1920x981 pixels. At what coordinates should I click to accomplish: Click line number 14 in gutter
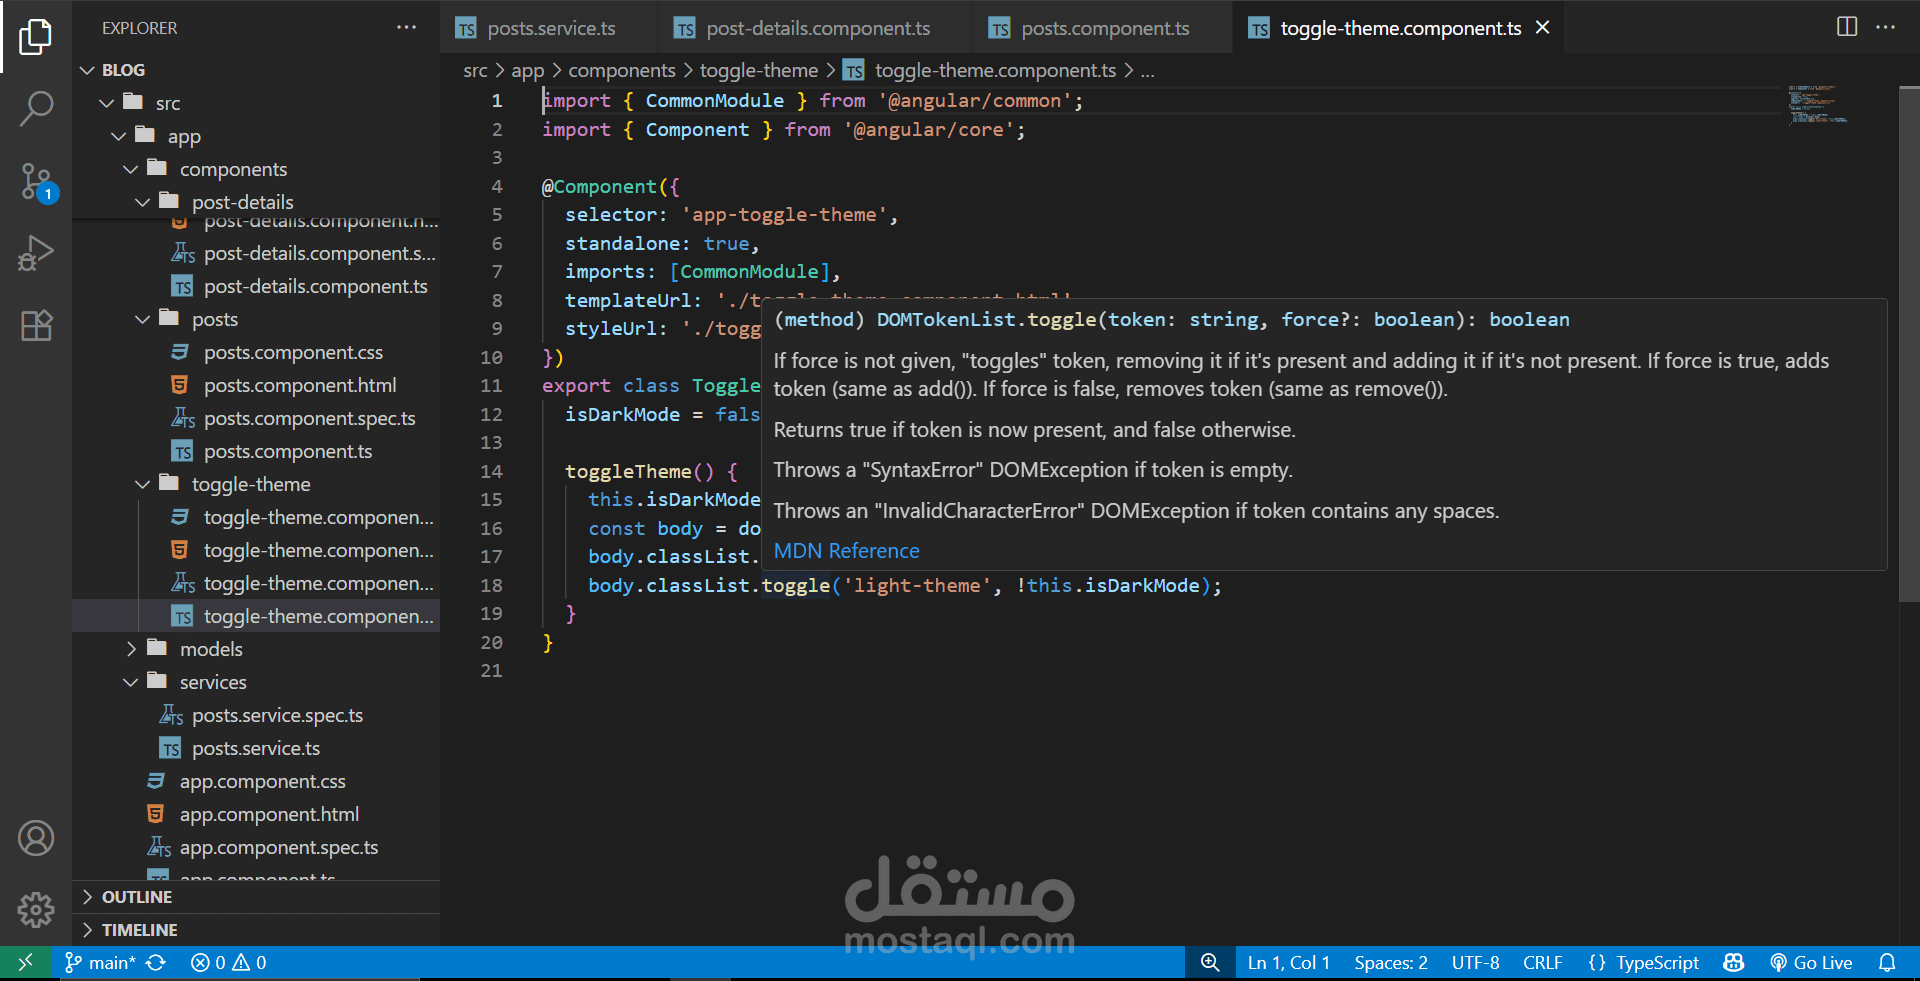coord(491,471)
